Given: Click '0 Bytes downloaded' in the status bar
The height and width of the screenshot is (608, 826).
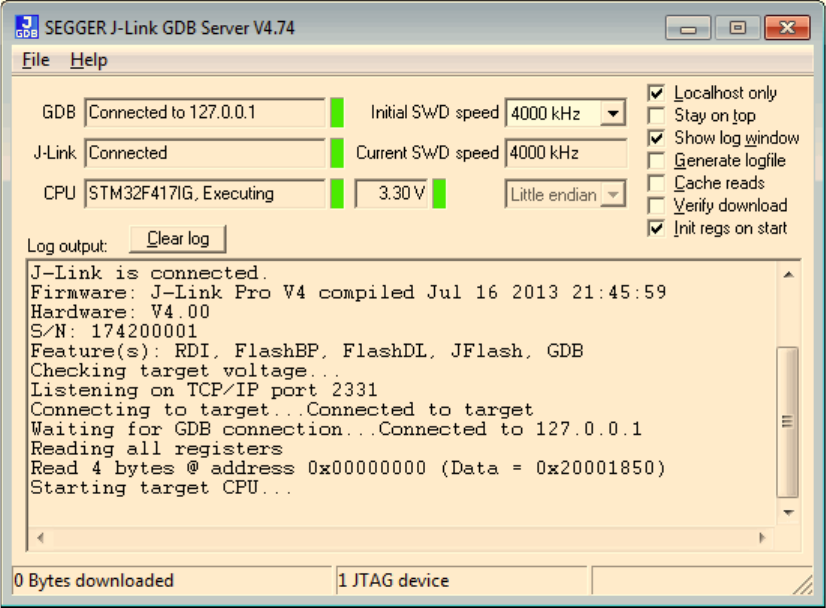Looking at the screenshot, I should tap(94, 581).
